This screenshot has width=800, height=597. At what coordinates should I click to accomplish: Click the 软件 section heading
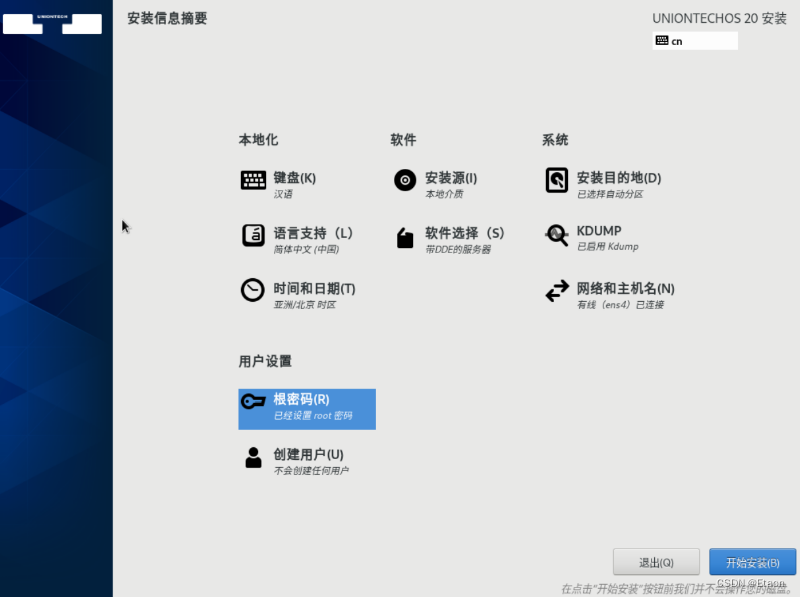[403, 140]
